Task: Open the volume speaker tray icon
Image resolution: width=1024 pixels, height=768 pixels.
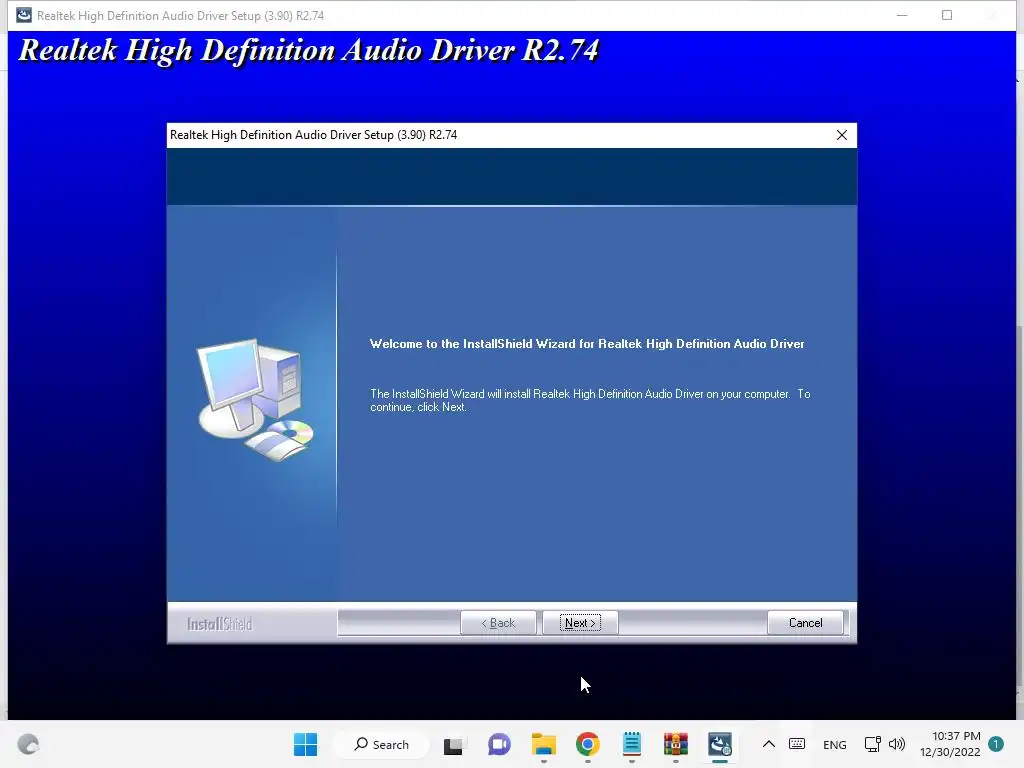Action: [897, 744]
